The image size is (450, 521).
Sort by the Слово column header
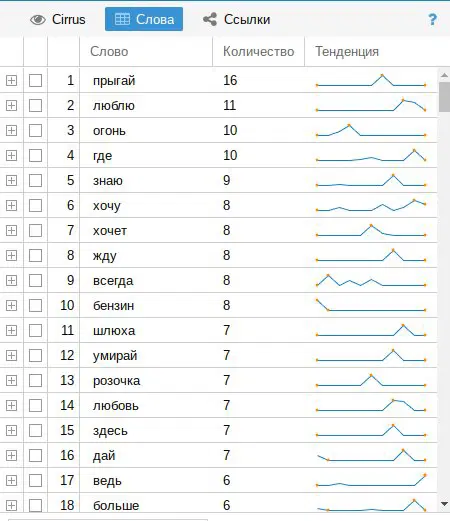[x=146, y=52]
